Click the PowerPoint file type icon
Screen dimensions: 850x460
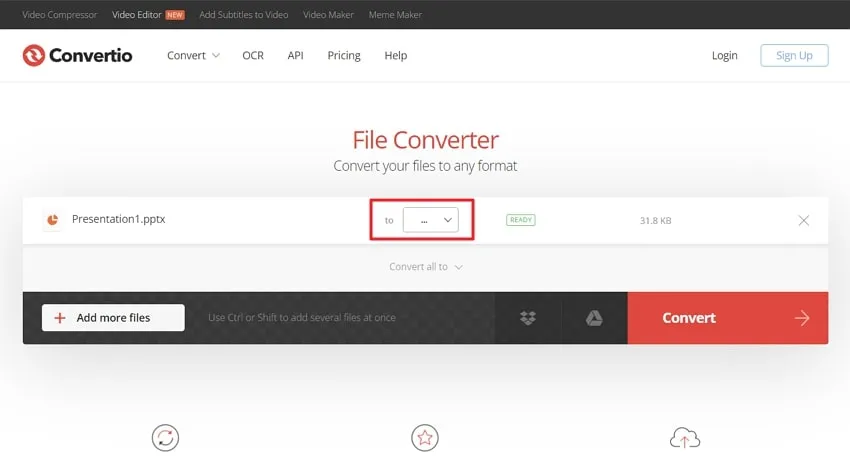pyautogui.click(x=53, y=219)
